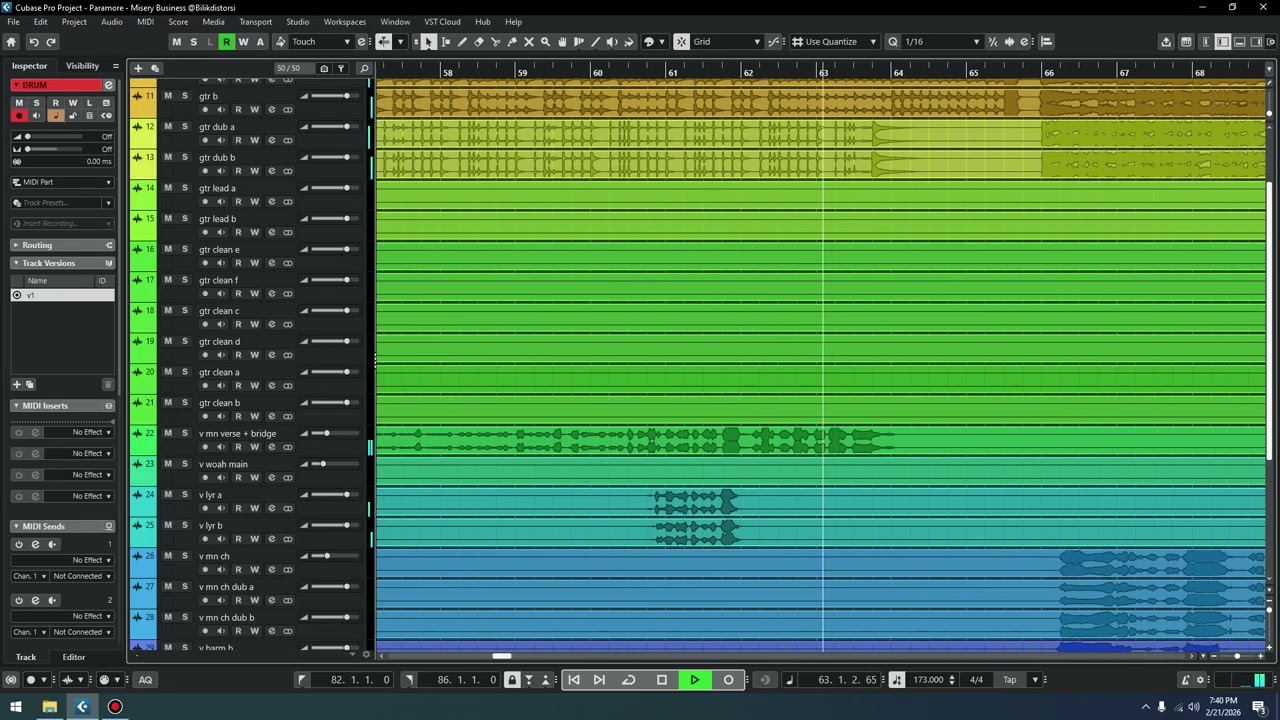The width and height of the screenshot is (1280, 720).
Task: Select the Line tool
Action: click(x=595, y=42)
